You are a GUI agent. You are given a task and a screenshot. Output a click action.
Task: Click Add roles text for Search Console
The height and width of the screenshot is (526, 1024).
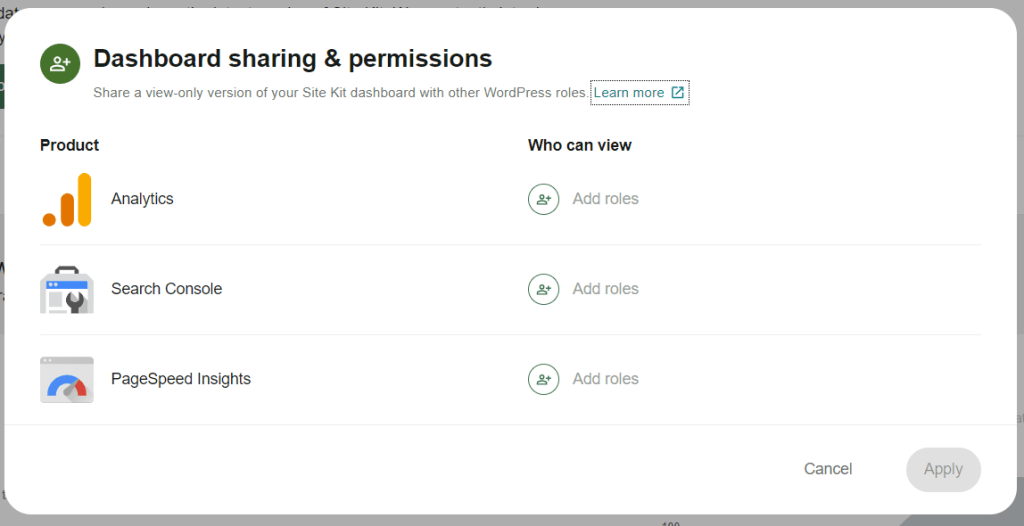(605, 289)
